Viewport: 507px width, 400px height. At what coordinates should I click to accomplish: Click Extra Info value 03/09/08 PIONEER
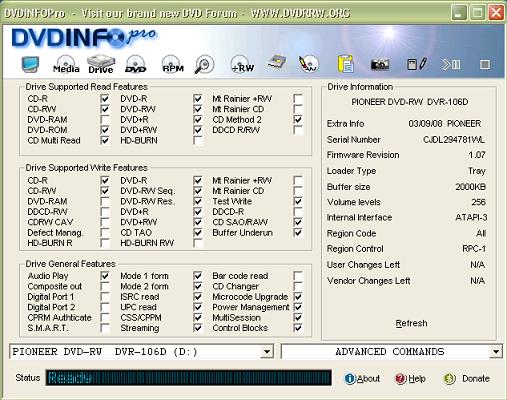pos(445,124)
